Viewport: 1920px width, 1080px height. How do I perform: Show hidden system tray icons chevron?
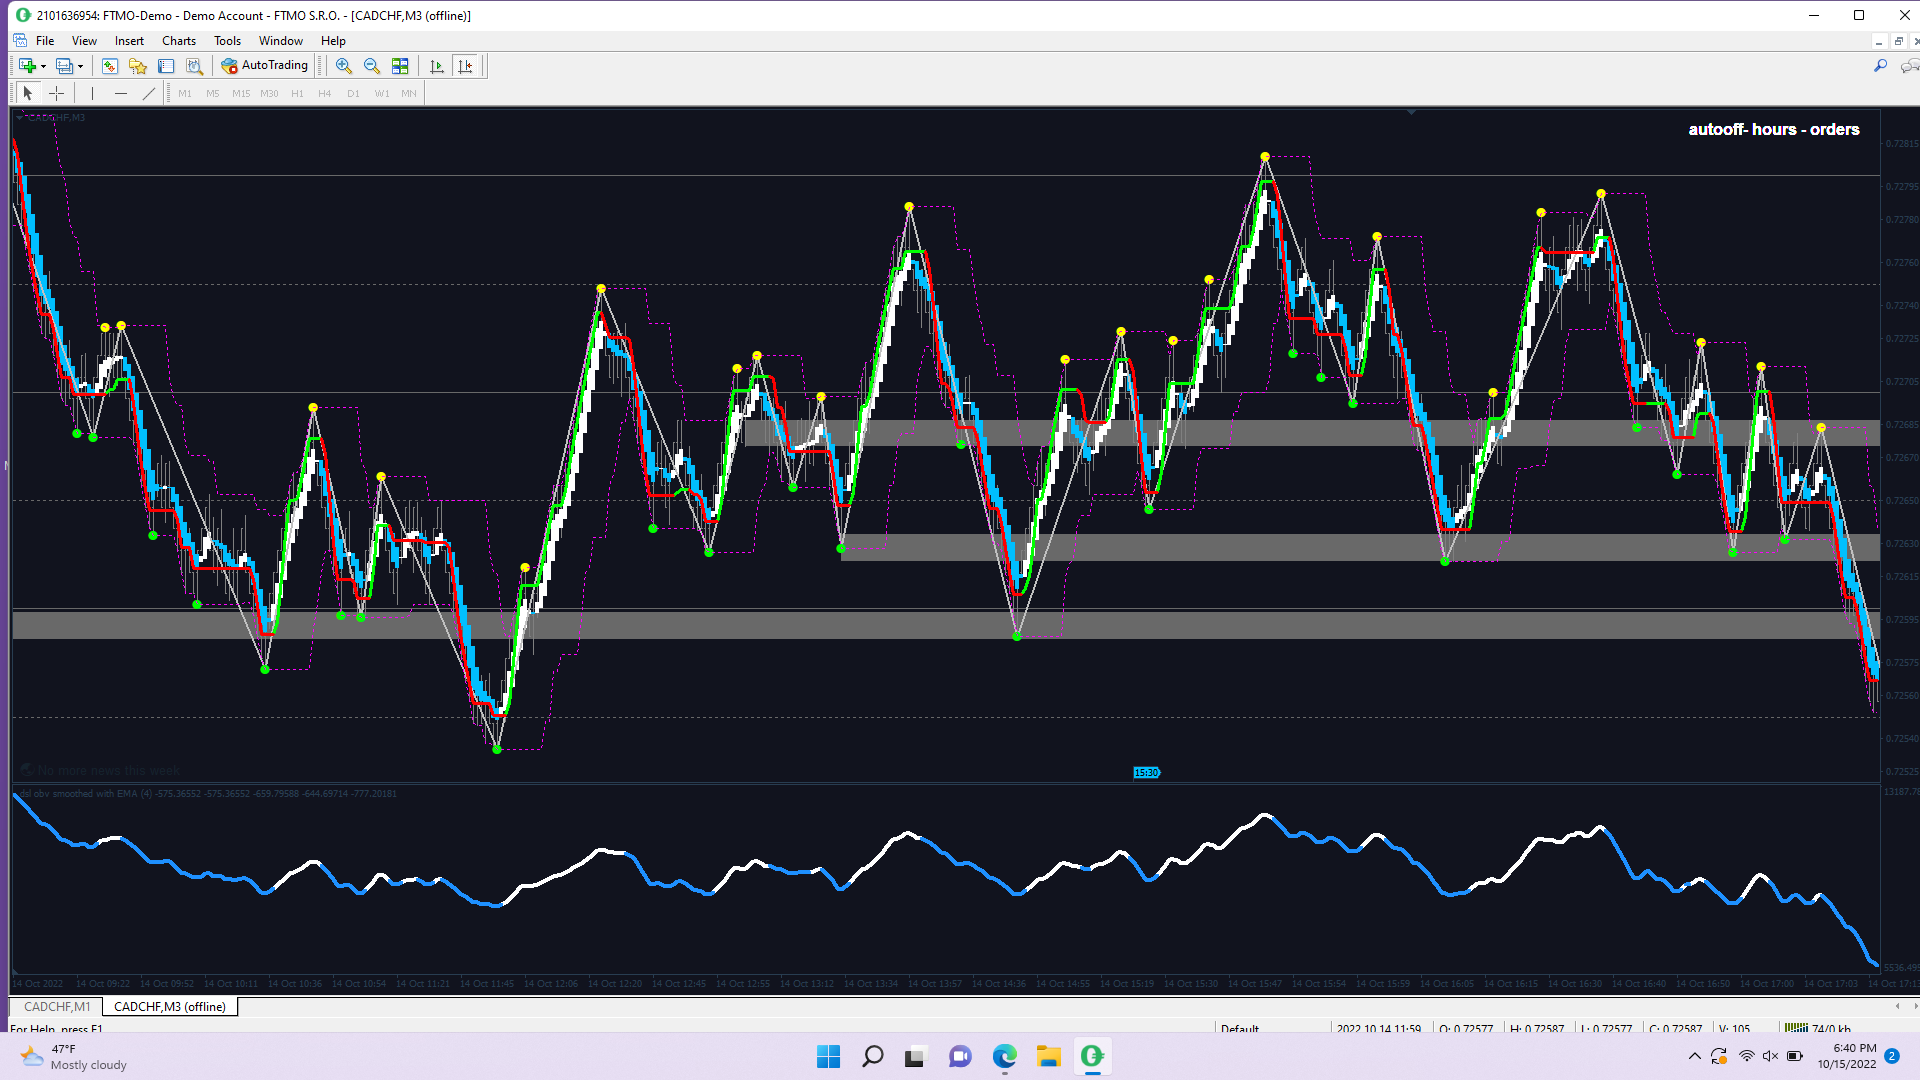pos(1694,1056)
